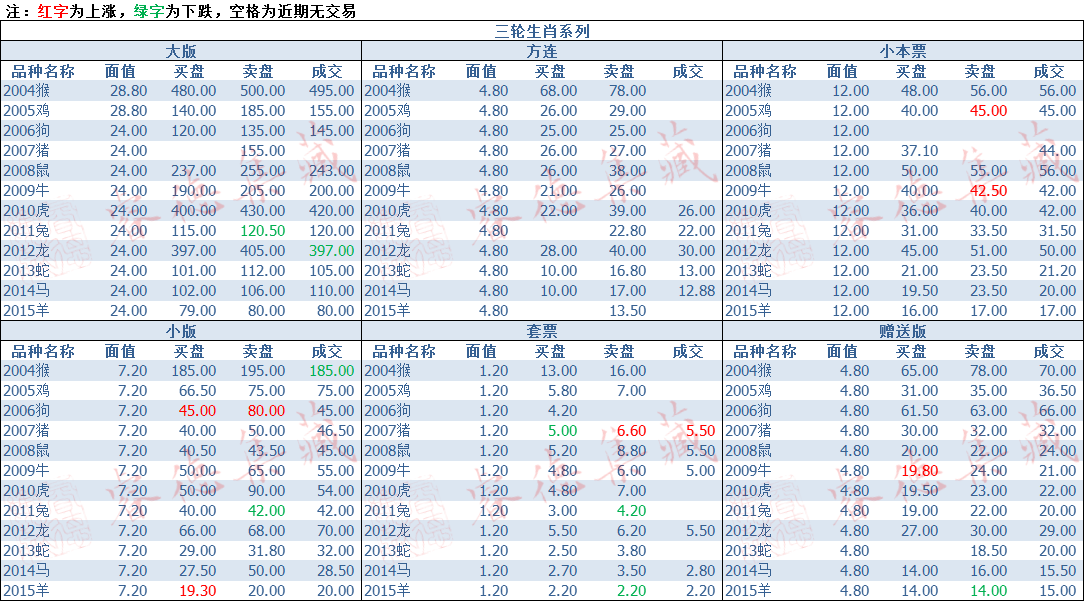Select 2008鼠 row name in 赠送版

[748, 452]
